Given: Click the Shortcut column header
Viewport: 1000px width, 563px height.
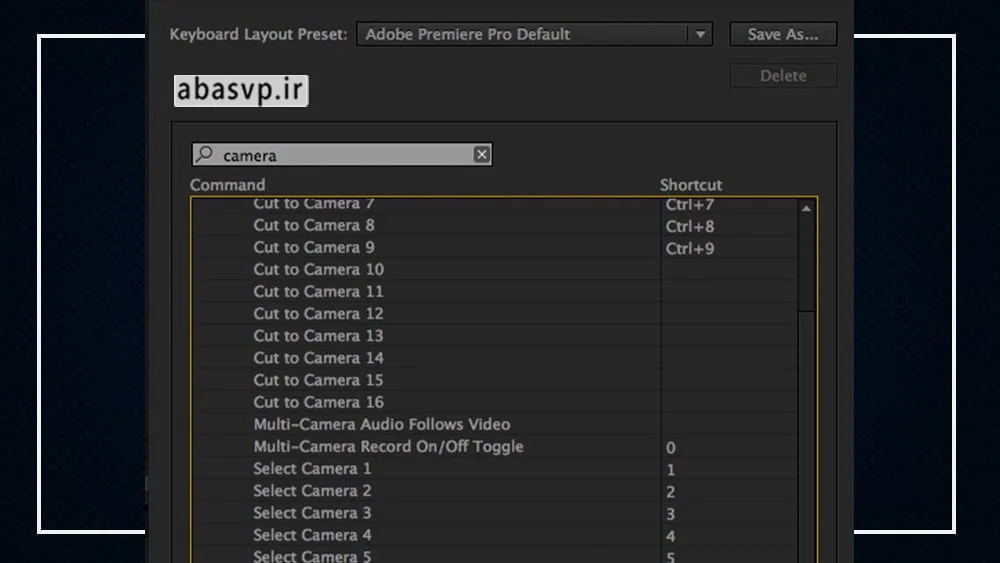Looking at the screenshot, I should coord(691,185).
